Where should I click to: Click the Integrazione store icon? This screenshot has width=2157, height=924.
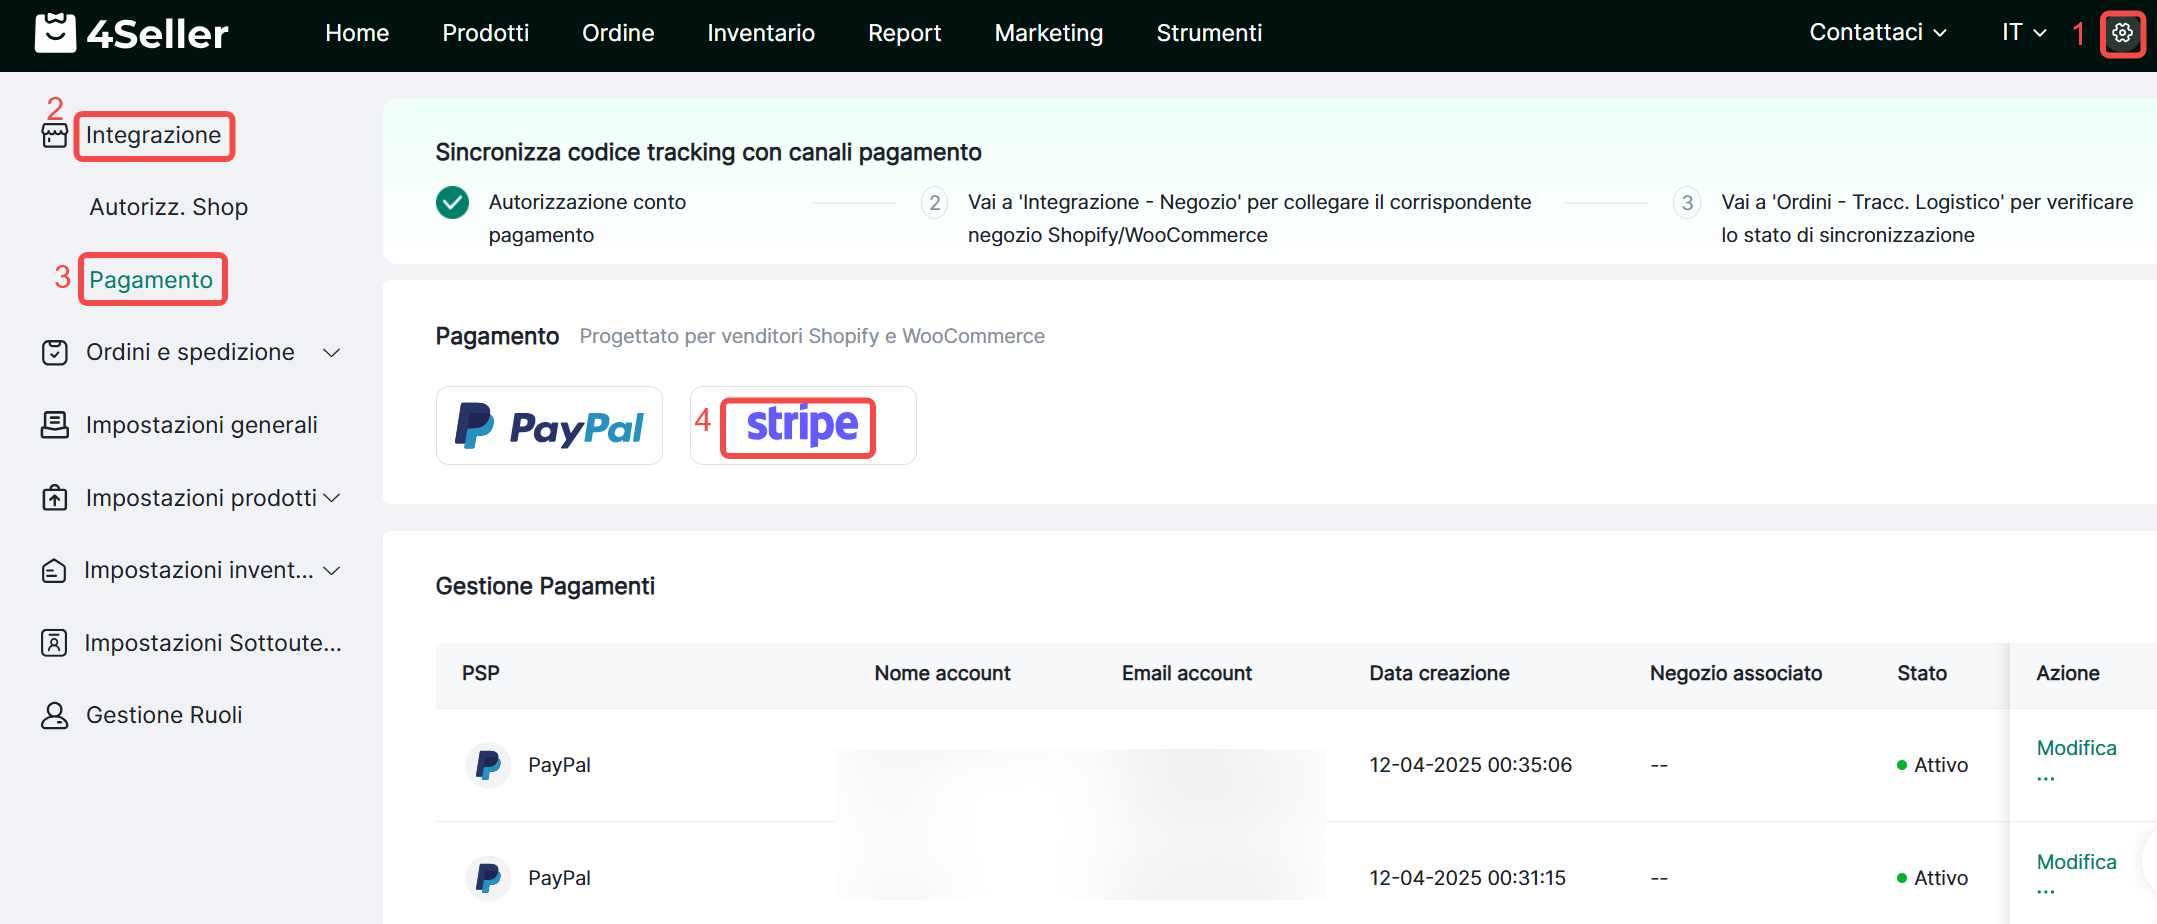tap(55, 136)
